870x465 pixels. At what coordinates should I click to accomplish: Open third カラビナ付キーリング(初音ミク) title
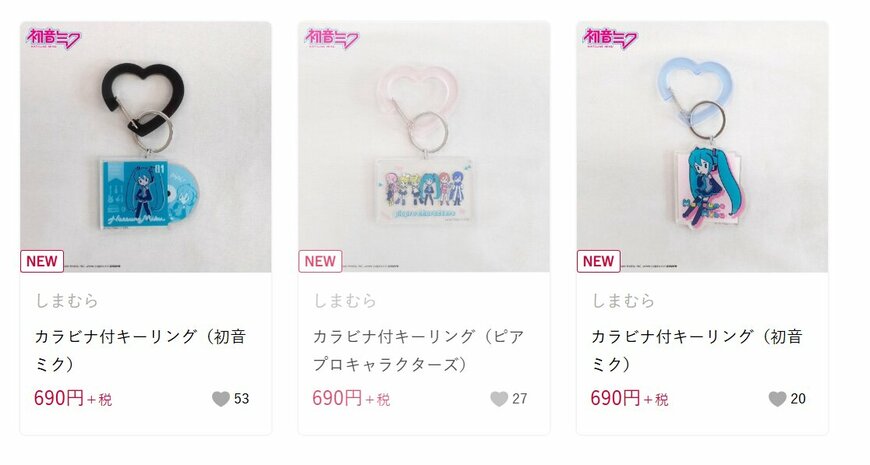point(697,350)
